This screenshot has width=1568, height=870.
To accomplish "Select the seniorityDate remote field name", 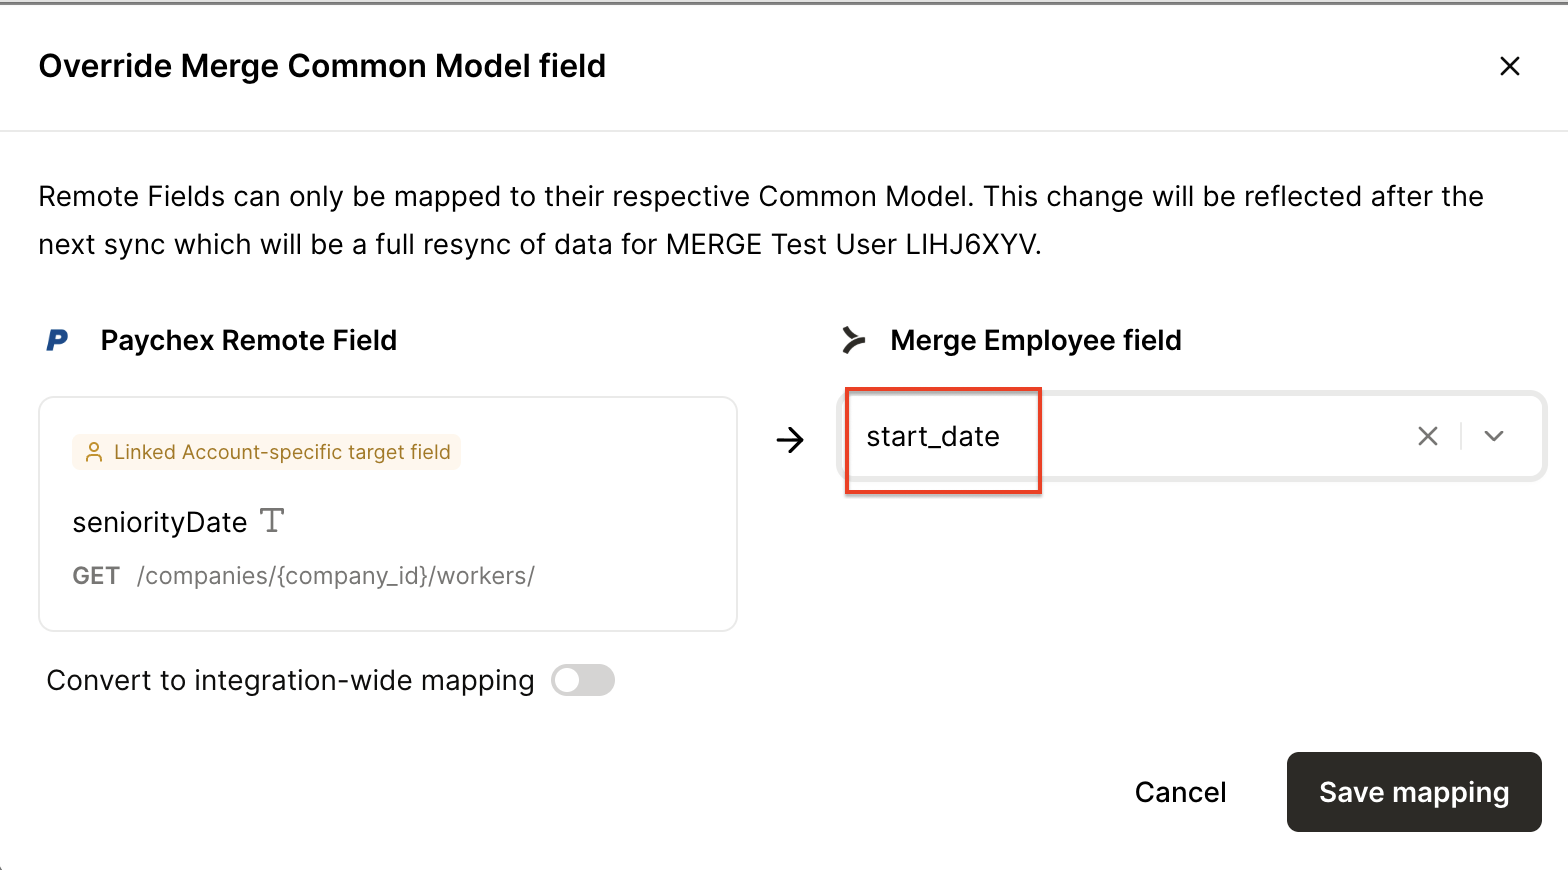I will pos(160,522).
